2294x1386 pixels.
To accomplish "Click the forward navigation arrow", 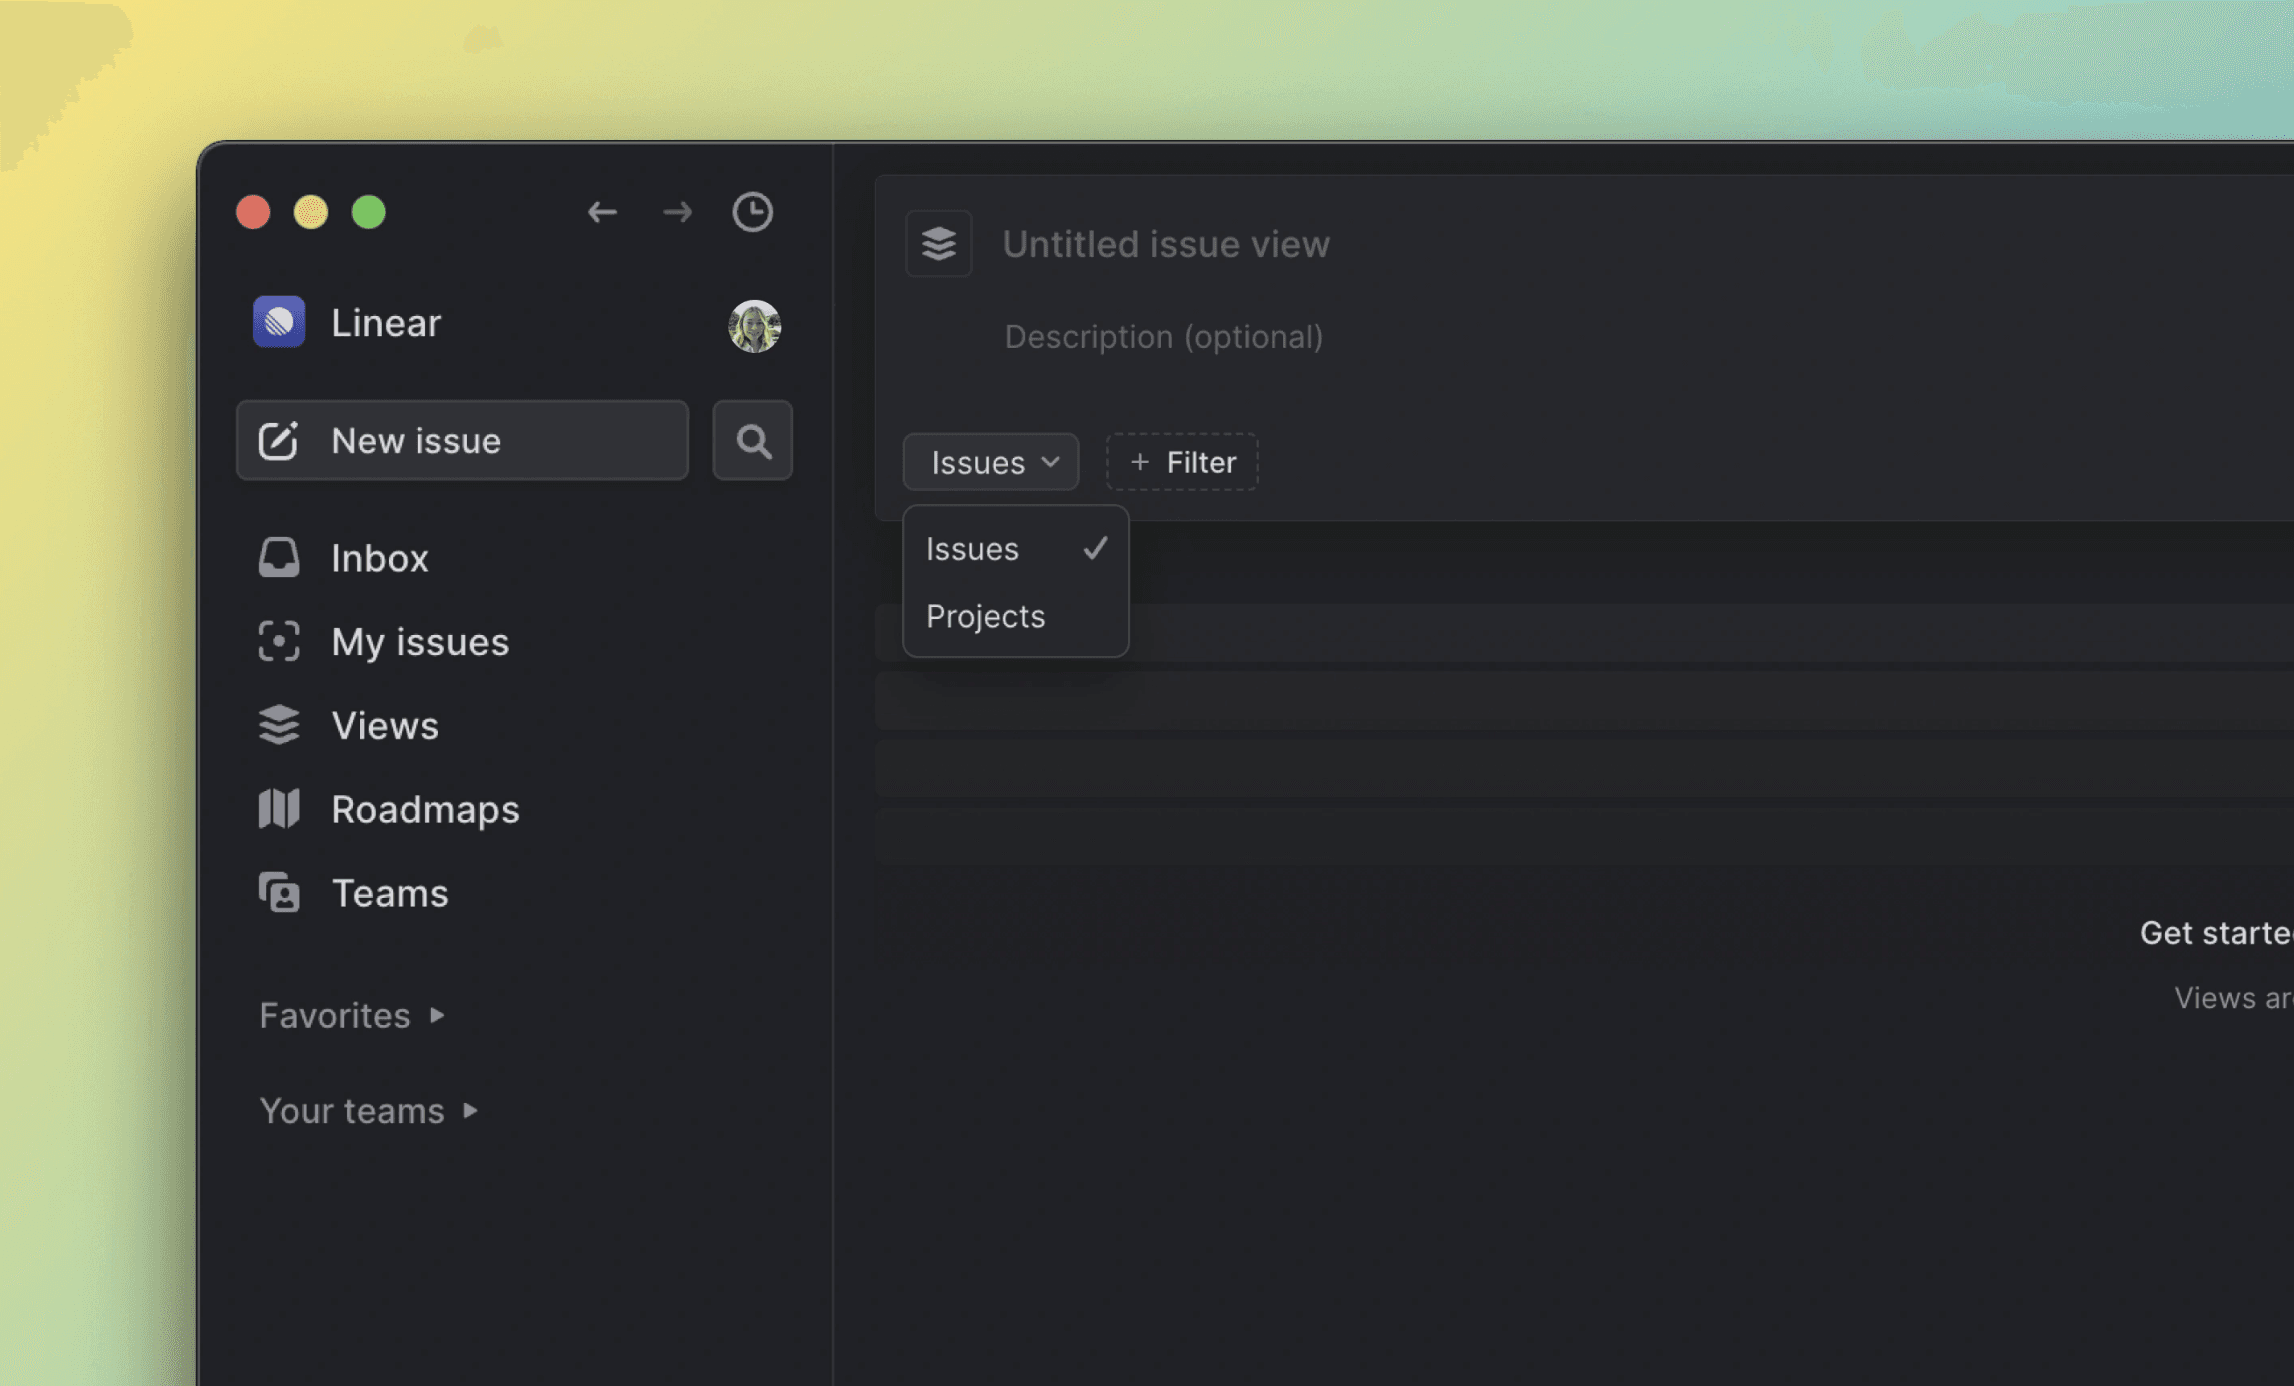I will click(677, 212).
